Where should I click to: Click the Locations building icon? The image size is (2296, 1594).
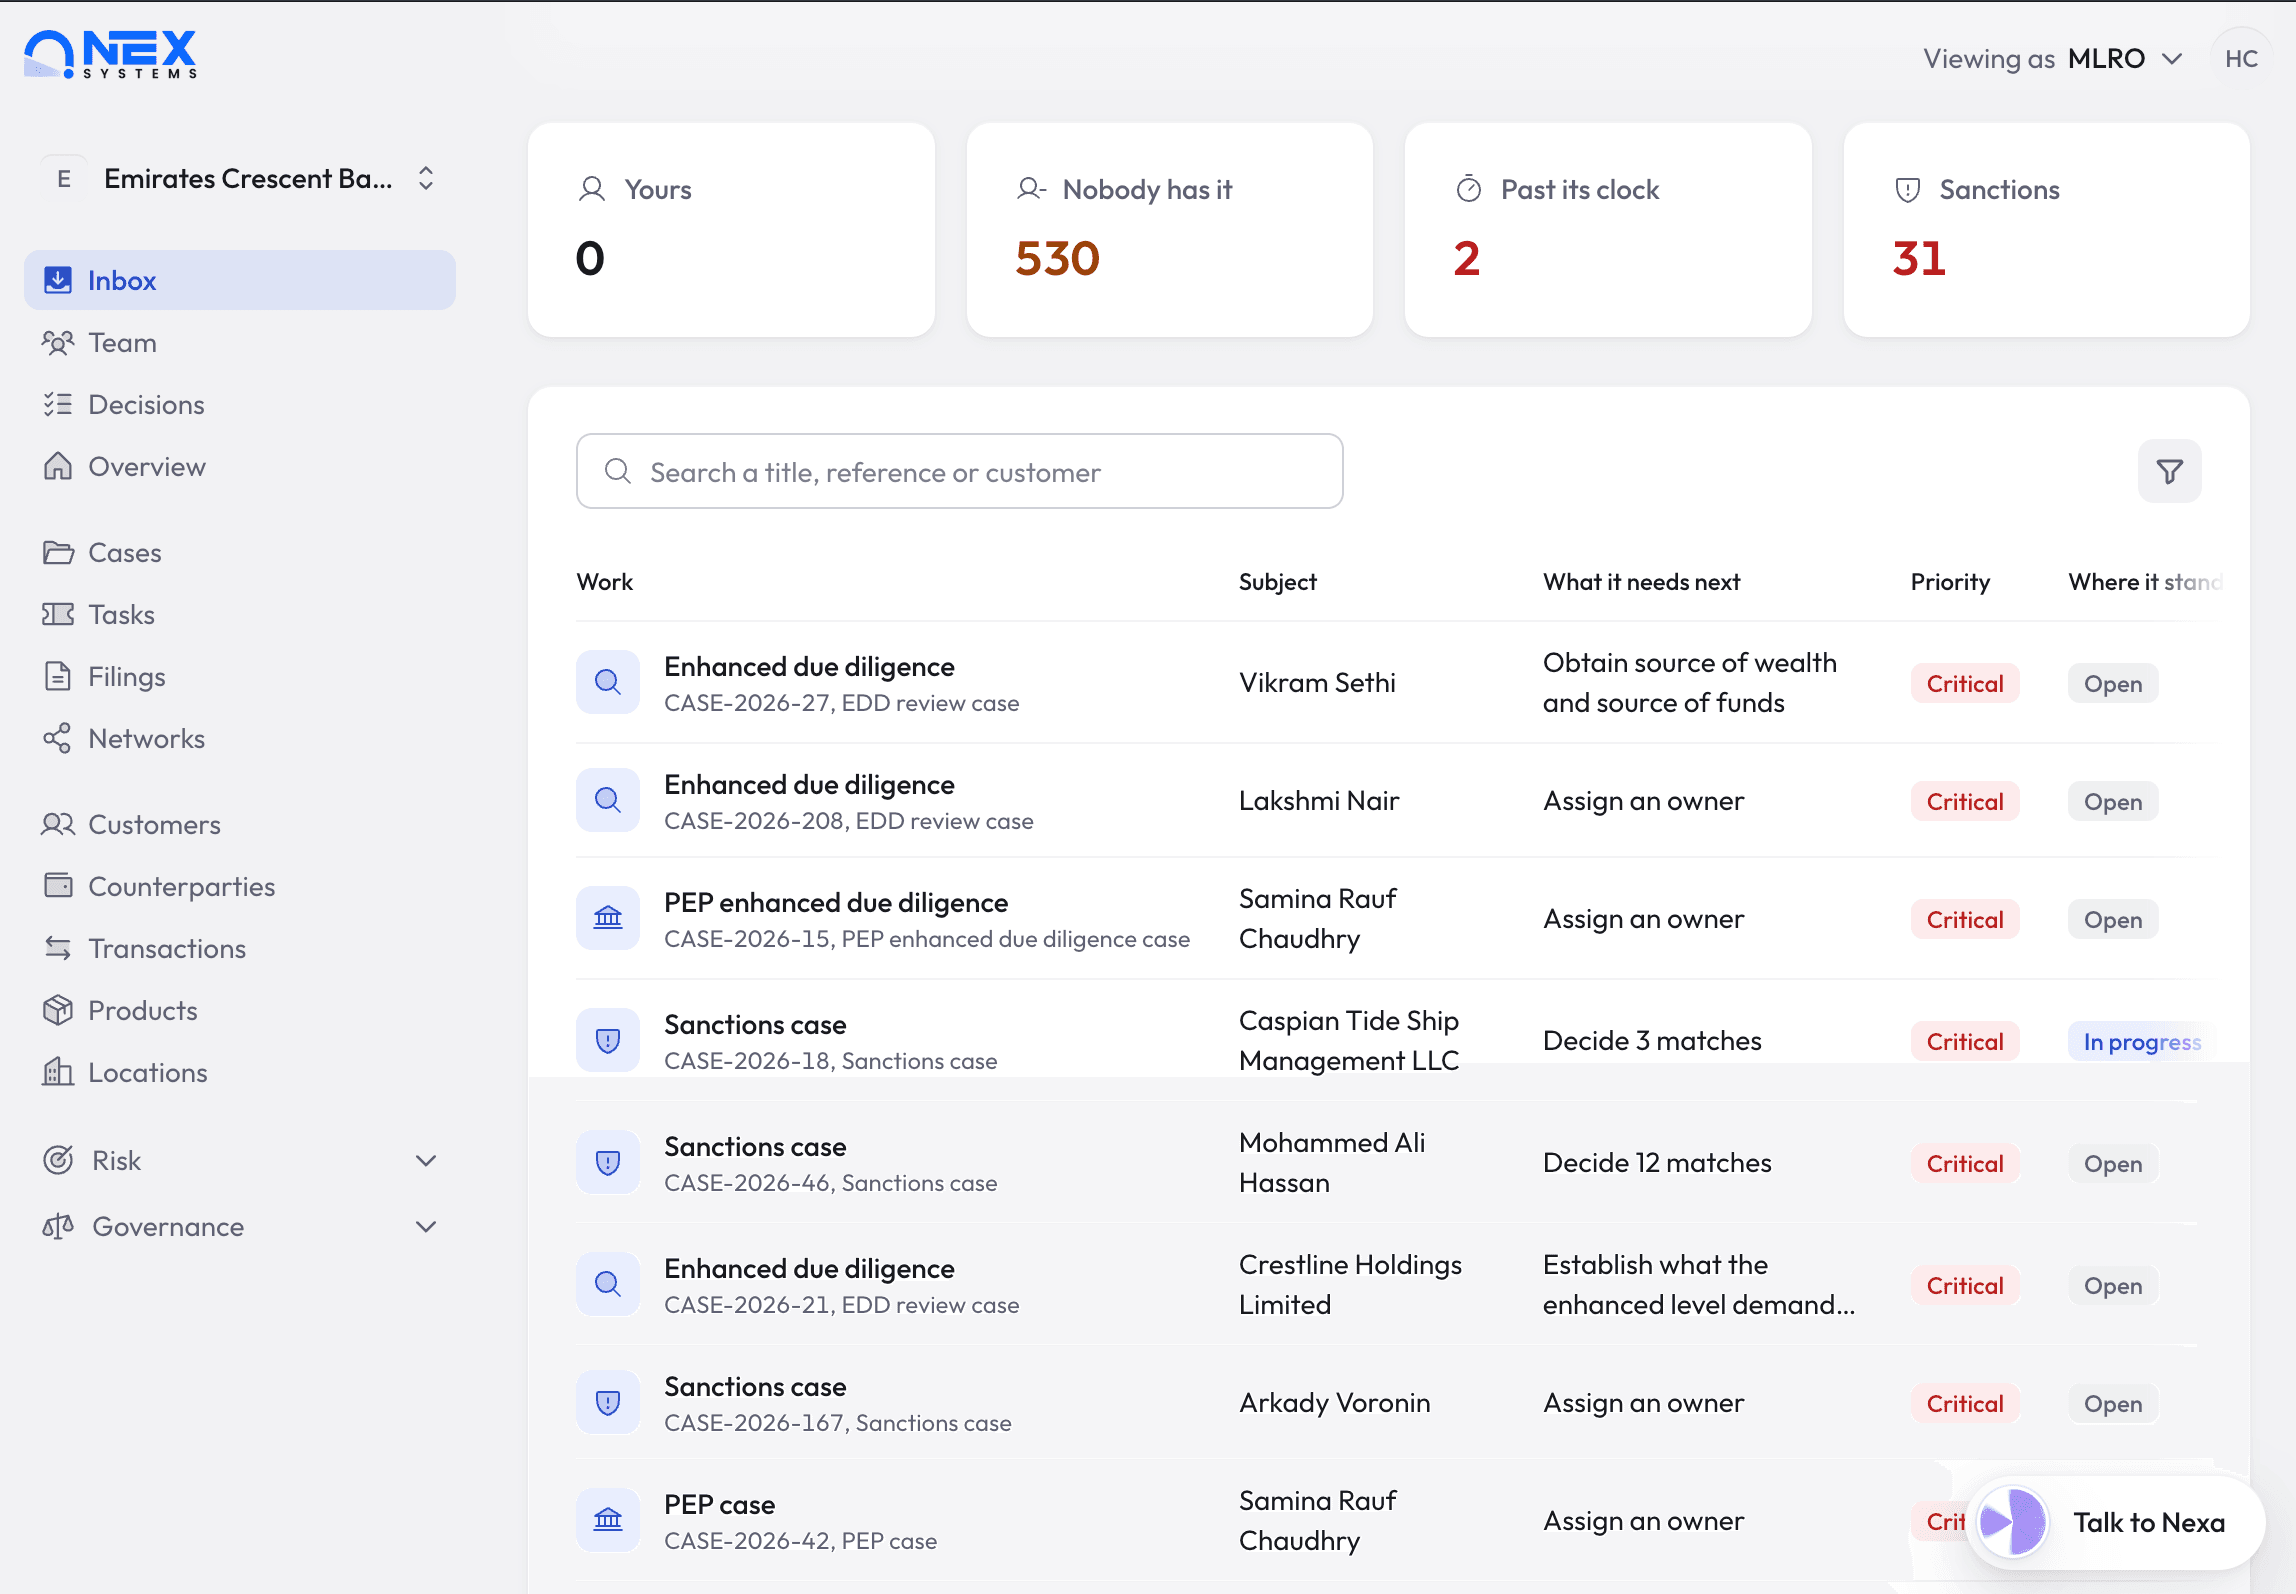click(x=58, y=1072)
